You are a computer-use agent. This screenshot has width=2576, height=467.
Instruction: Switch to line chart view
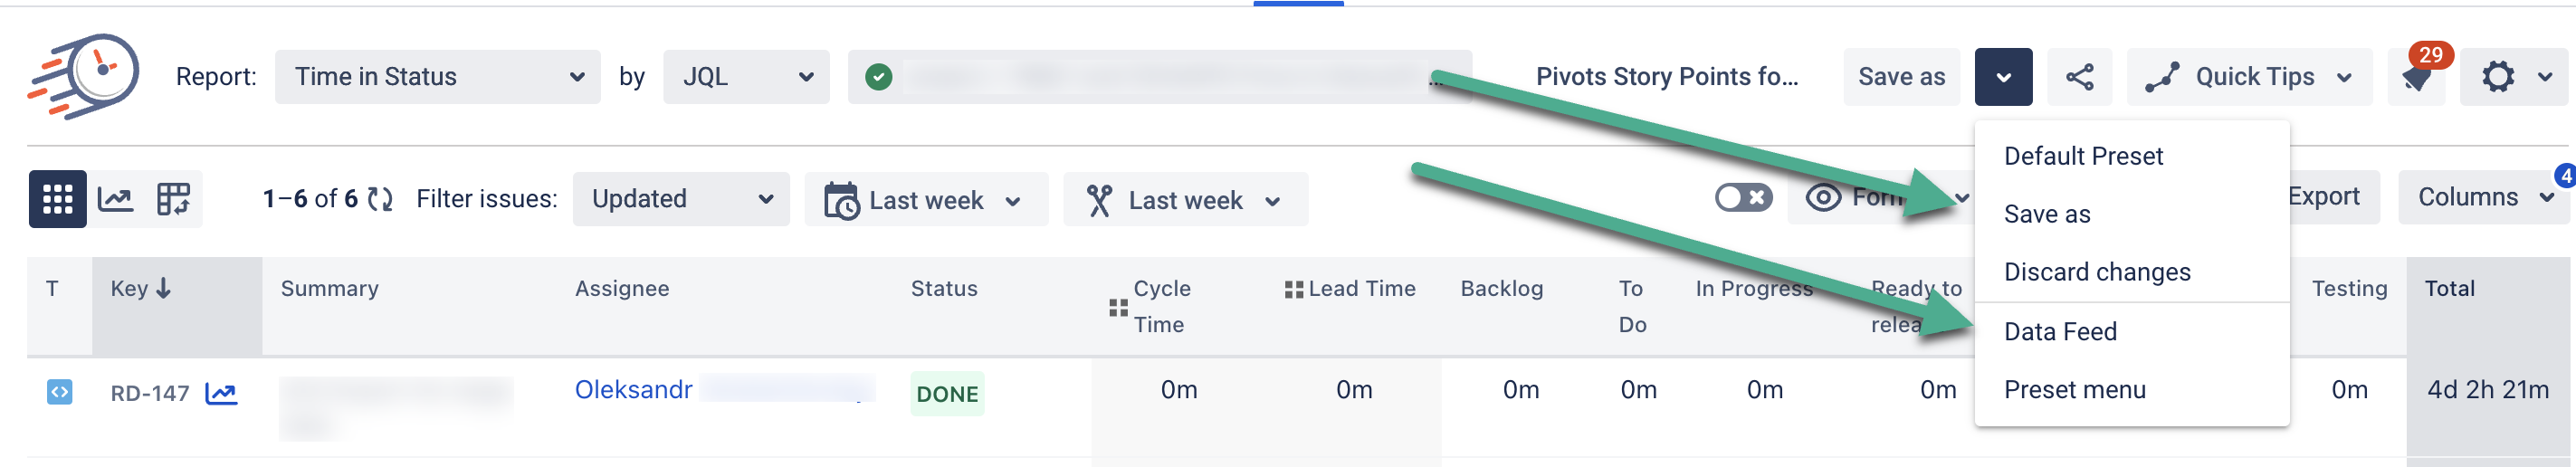coord(116,199)
